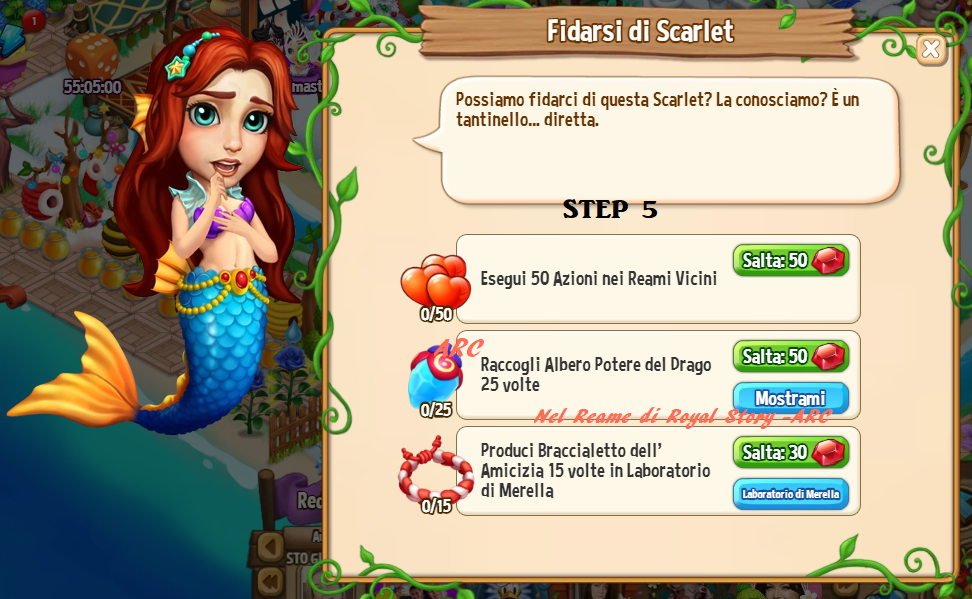This screenshot has width=972, height=599.
Task: Click the Mostrami button
Action: tap(790, 397)
